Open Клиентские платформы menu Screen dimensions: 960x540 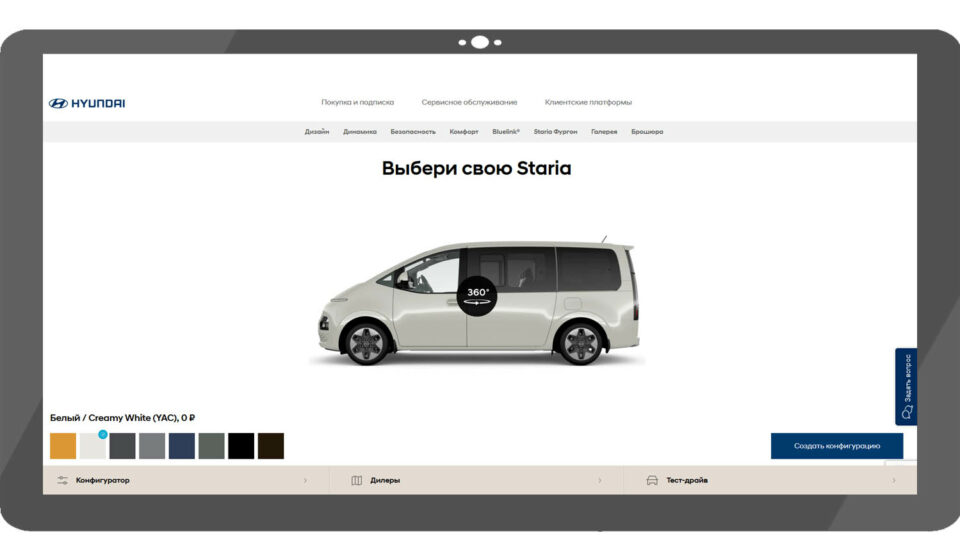(x=588, y=102)
